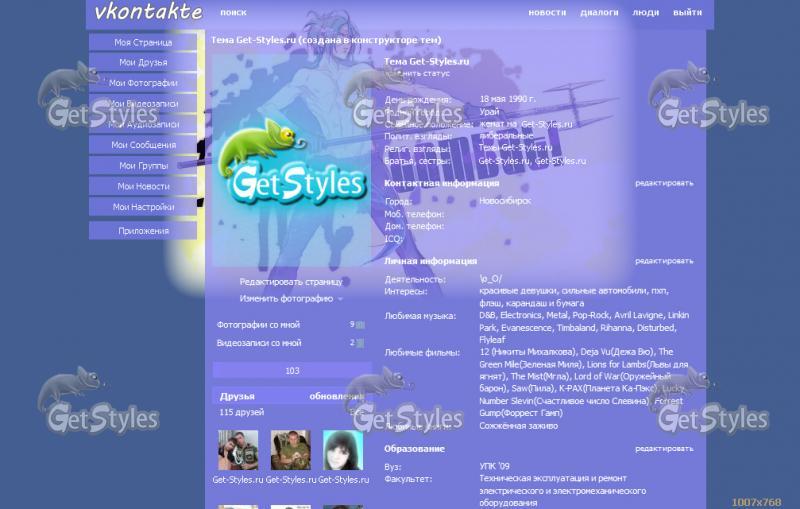Click изменить статус link
This screenshot has width=800, height=509.
click(x=417, y=73)
